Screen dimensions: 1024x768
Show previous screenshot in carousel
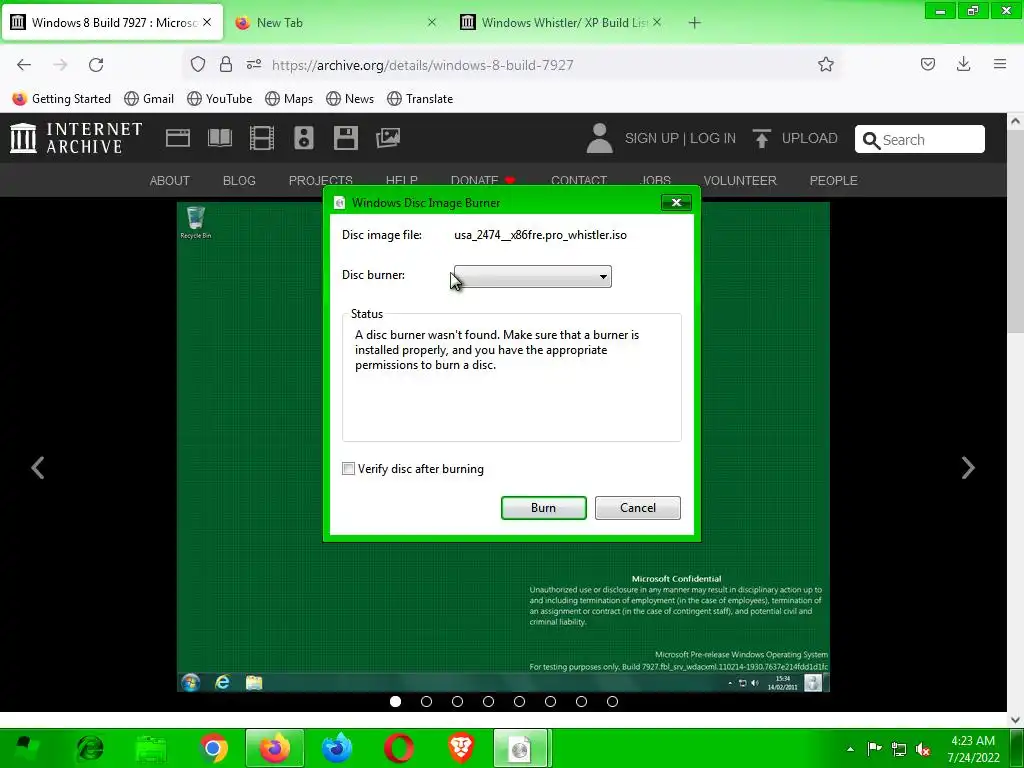click(38, 467)
